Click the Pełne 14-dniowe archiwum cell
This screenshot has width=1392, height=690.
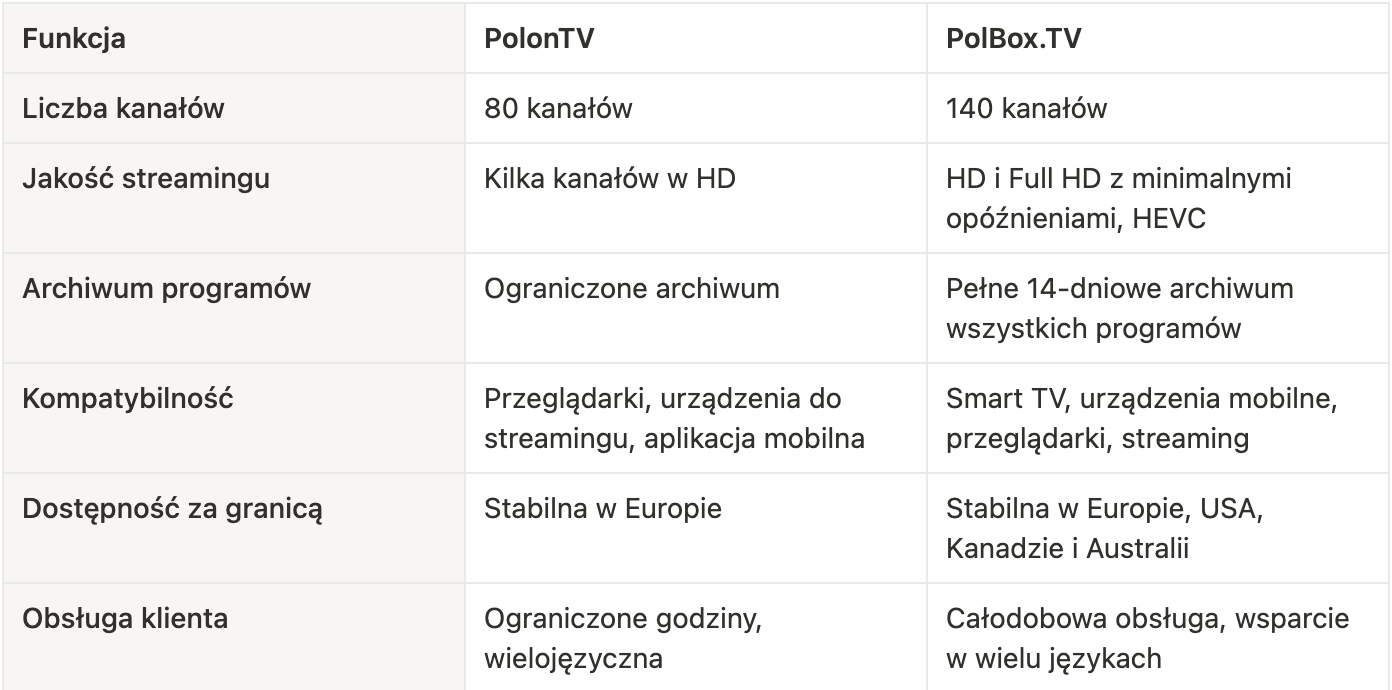[1119, 308]
